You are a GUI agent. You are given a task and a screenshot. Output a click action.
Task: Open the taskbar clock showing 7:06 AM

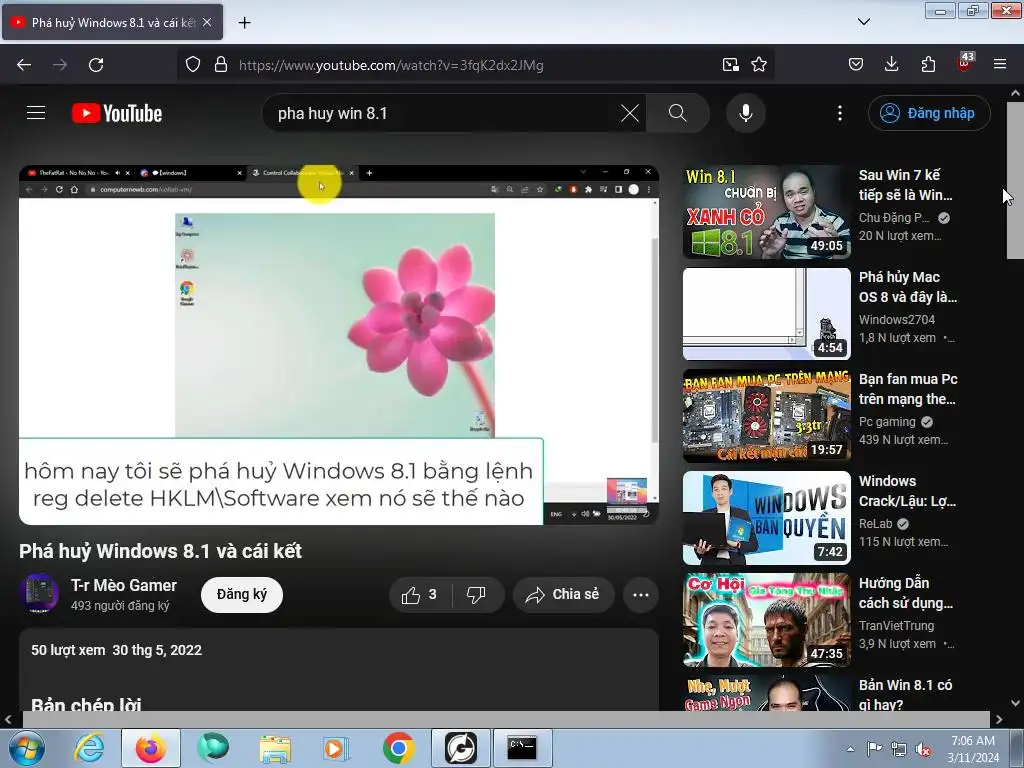click(973, 748)
